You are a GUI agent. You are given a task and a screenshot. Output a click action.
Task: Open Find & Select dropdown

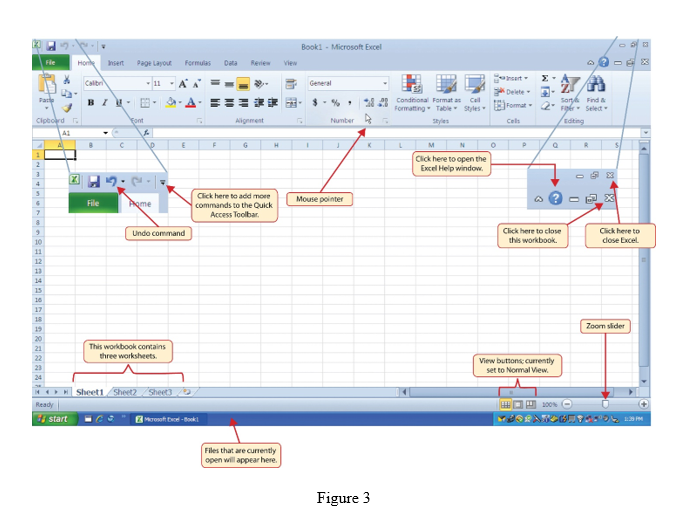tap(596, 93)
